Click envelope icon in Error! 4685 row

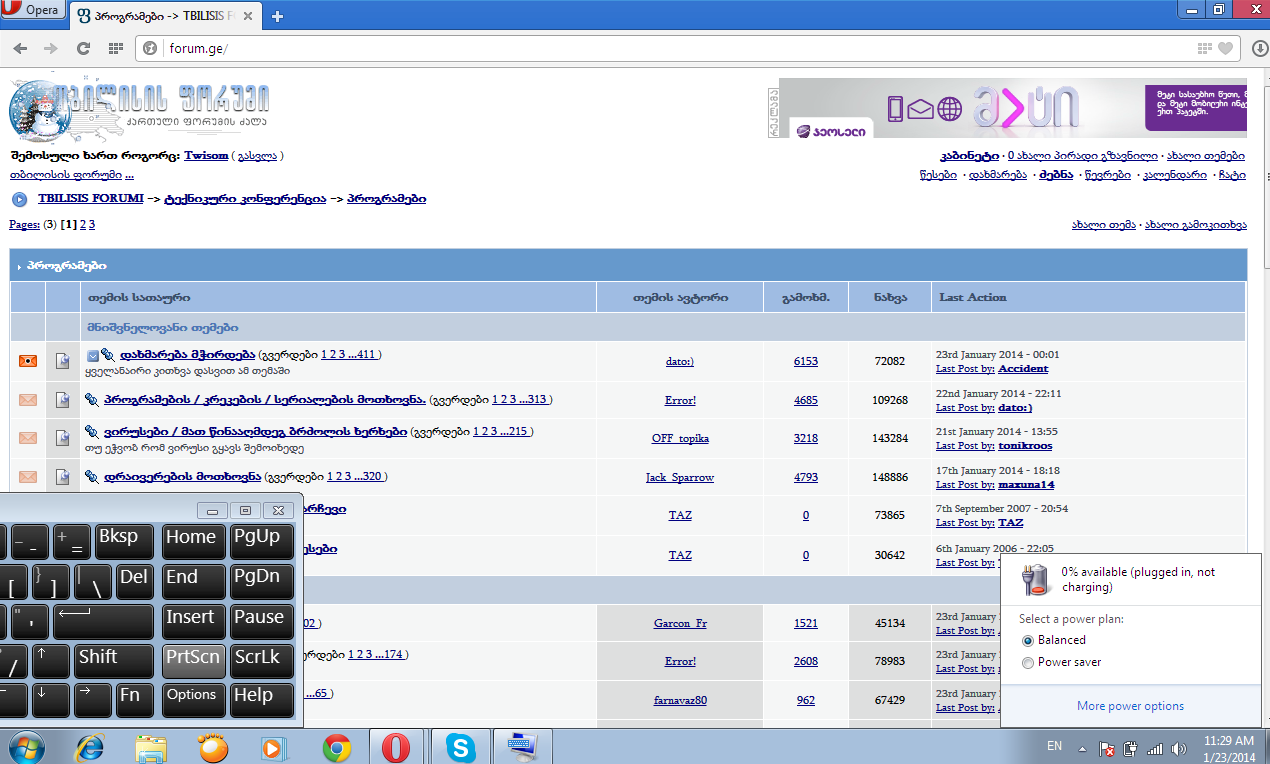pyautogui.click(x=28, y=400)
